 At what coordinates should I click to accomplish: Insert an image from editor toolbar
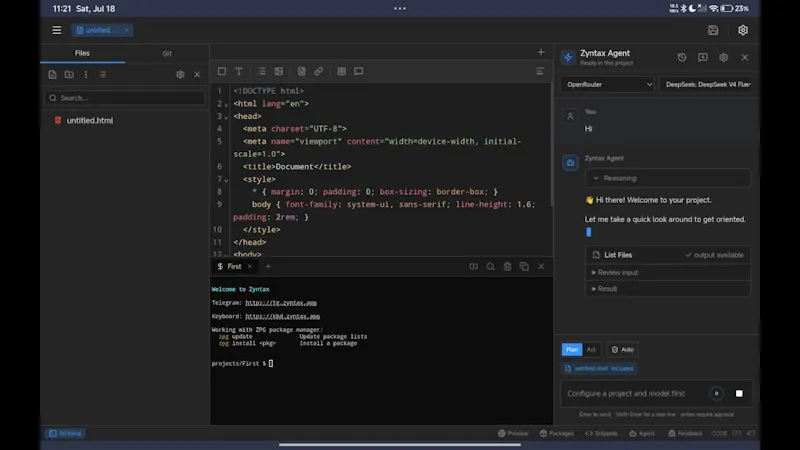[x=279, y=71]
